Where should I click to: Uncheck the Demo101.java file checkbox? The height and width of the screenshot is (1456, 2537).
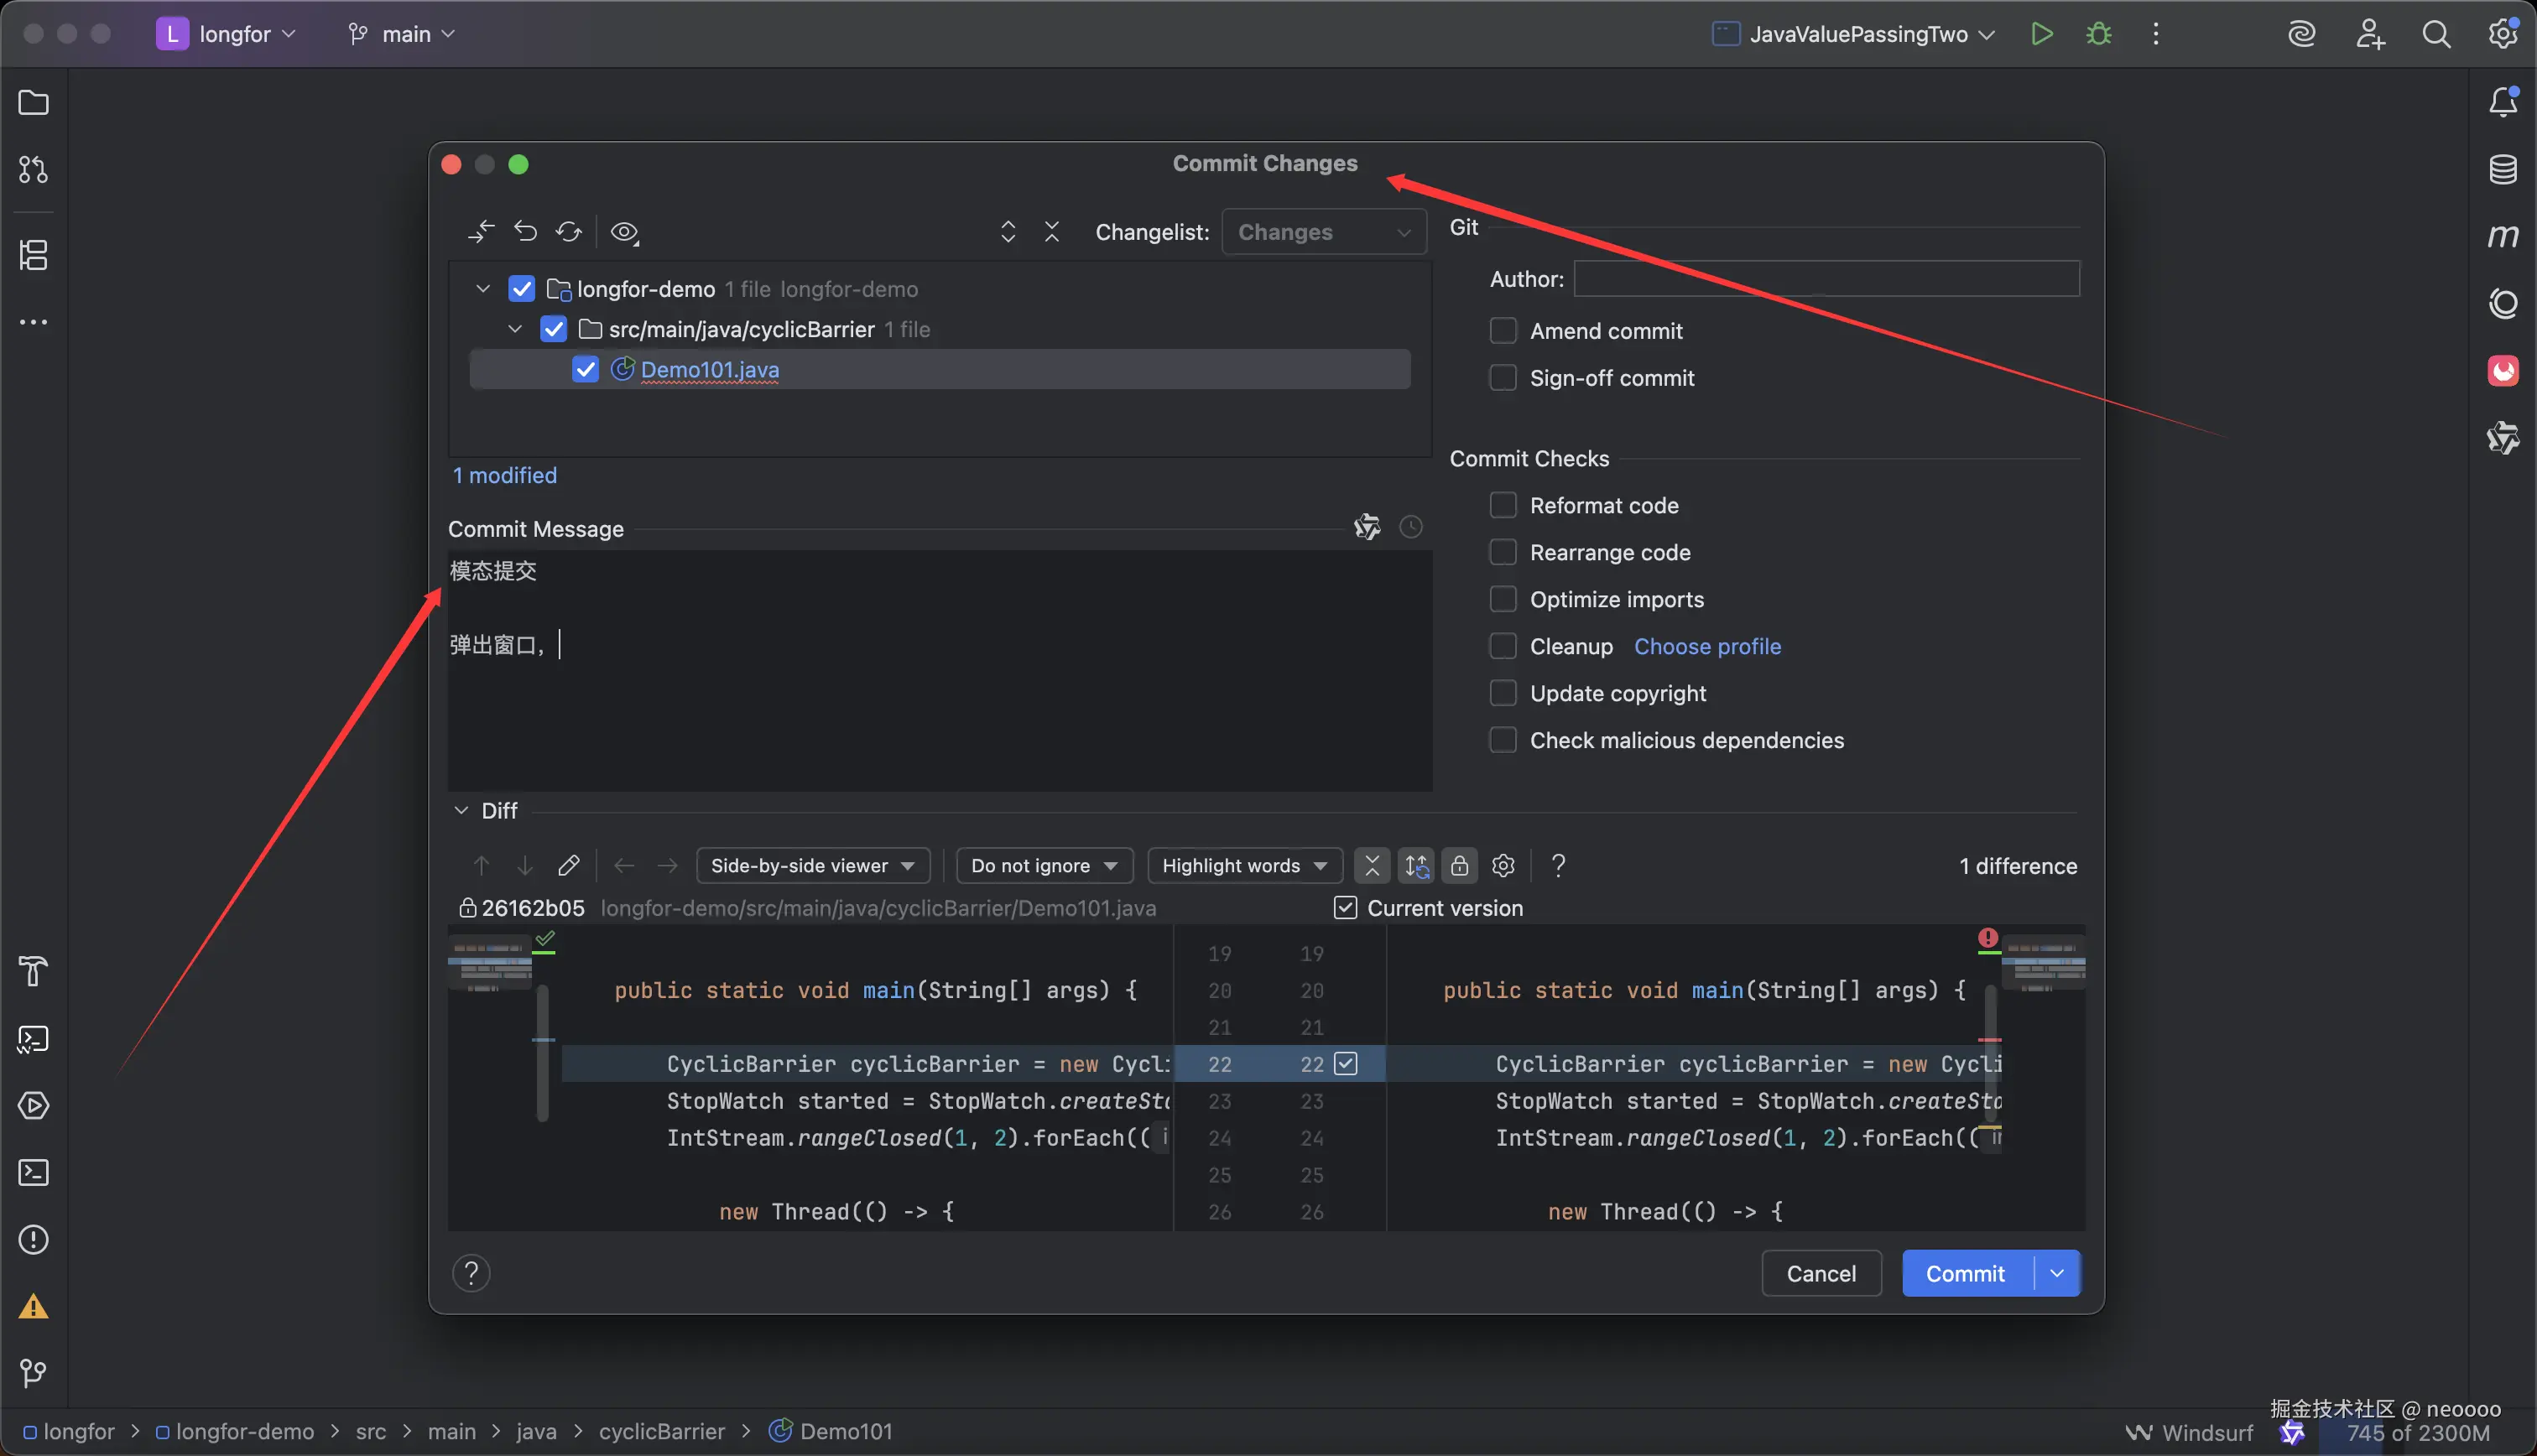[x=585, y=370]
